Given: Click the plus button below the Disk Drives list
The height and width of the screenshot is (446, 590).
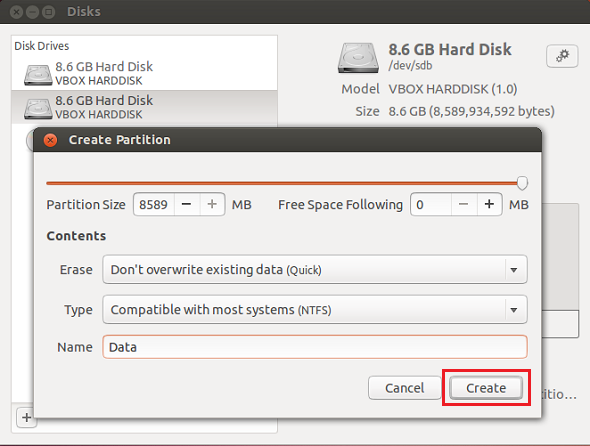Looking at the screenshot, I should (x=26, y=417).
